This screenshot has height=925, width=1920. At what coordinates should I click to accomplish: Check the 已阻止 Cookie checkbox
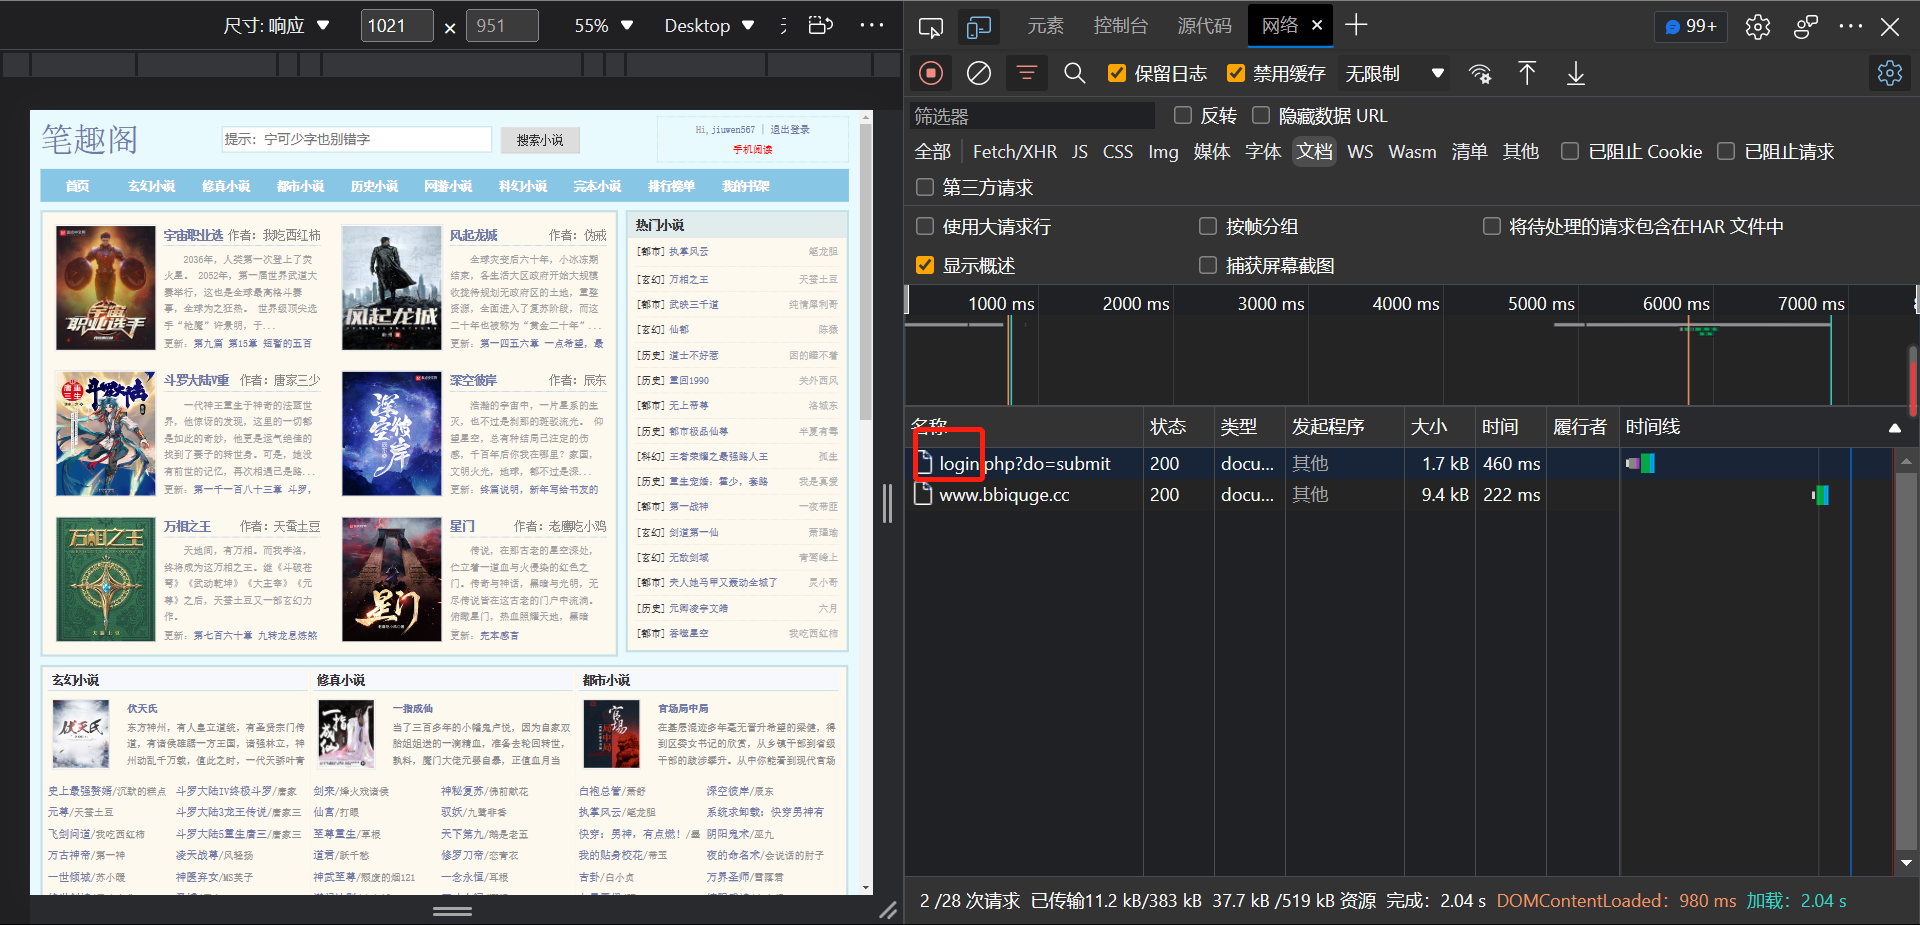[1570, 151]
